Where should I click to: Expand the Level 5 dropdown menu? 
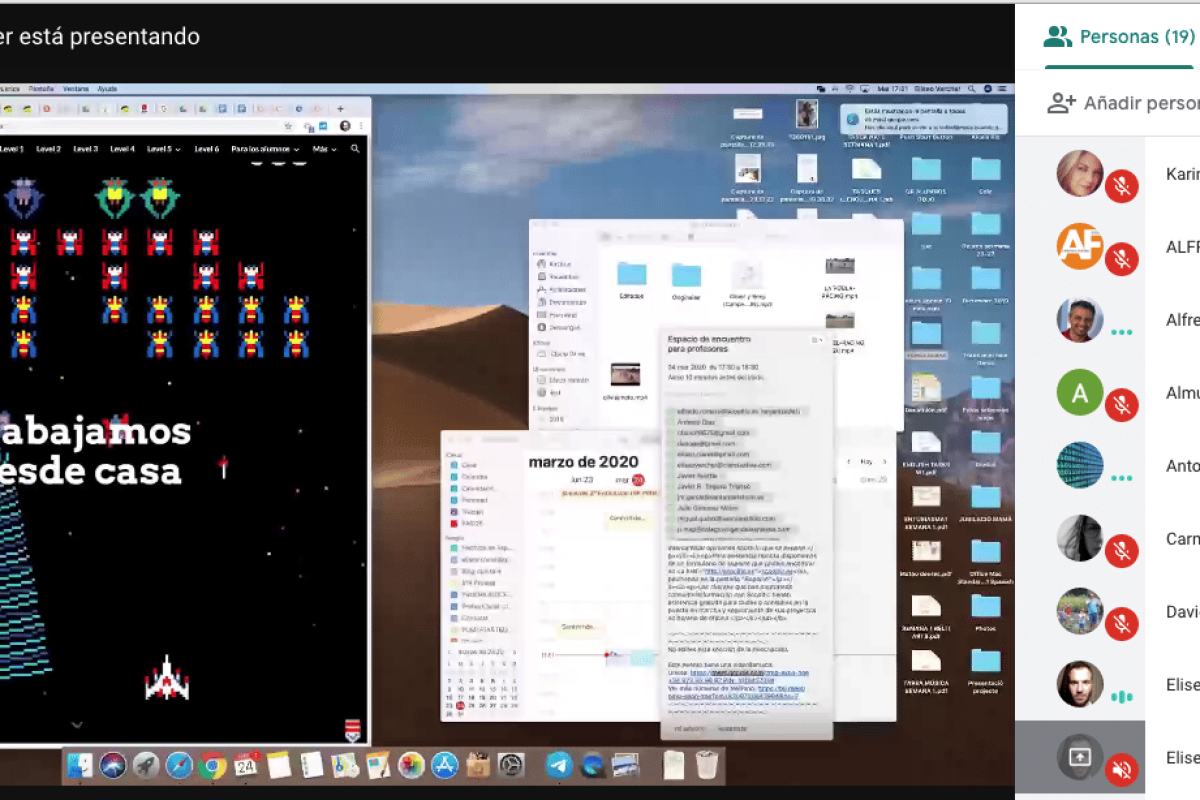pyautogui.click(x=164, y=149)
